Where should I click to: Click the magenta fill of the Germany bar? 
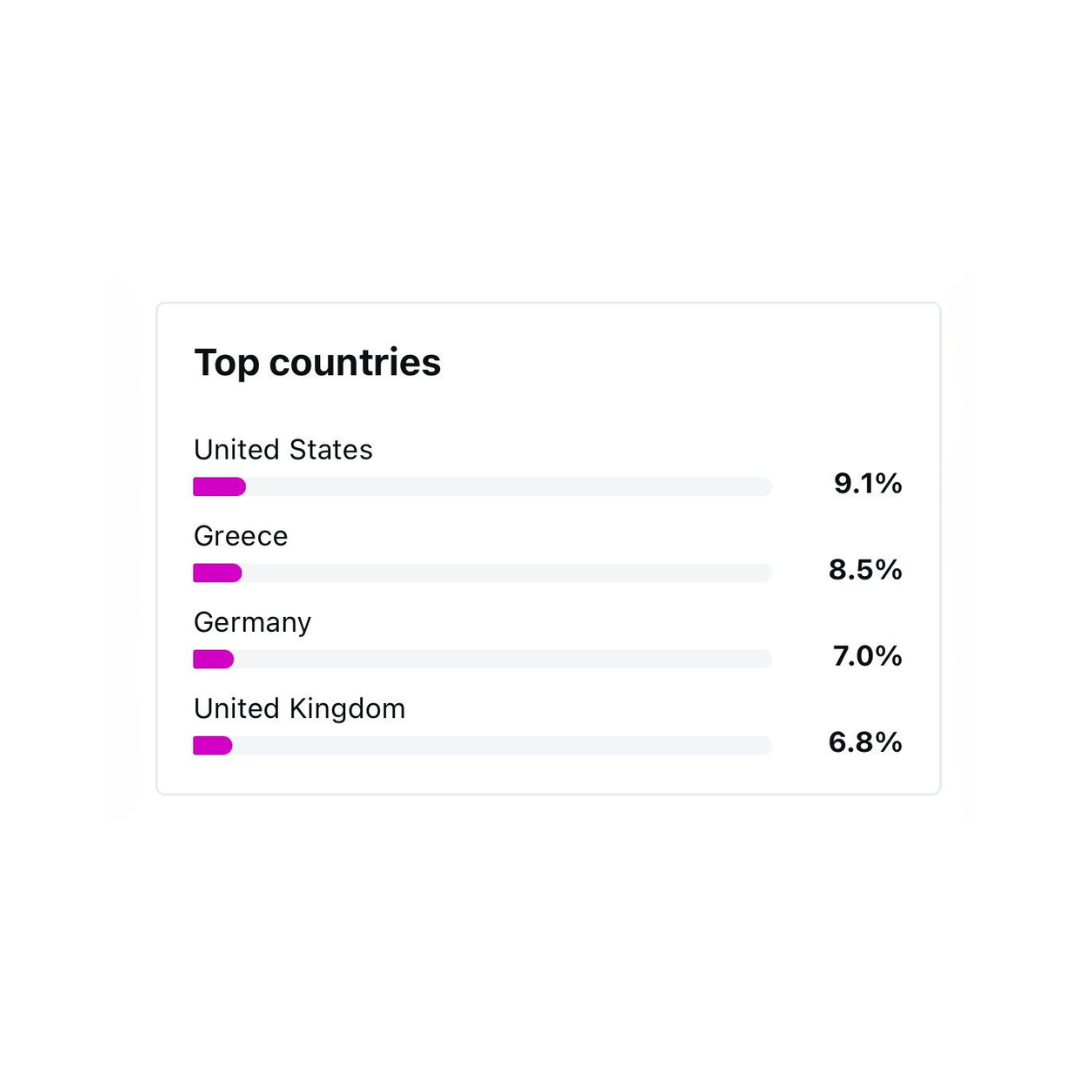(x=213, y=659)
